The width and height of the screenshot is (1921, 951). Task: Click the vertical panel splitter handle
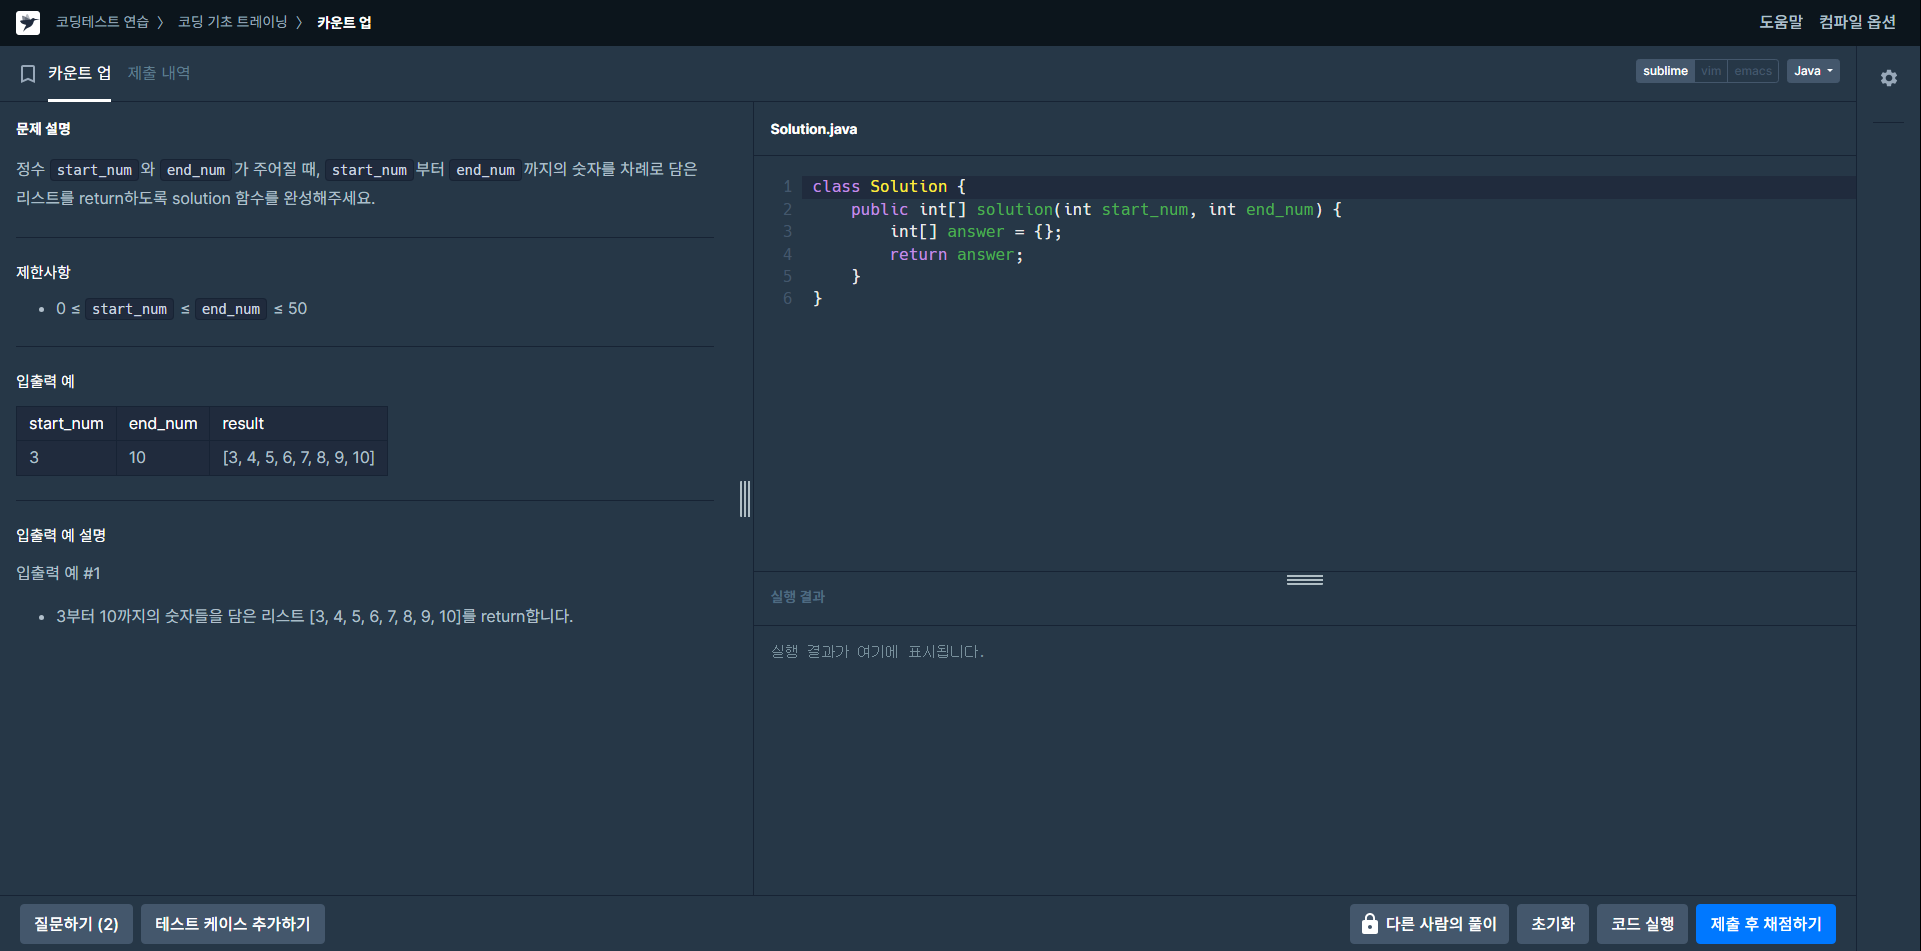point(745,498)
